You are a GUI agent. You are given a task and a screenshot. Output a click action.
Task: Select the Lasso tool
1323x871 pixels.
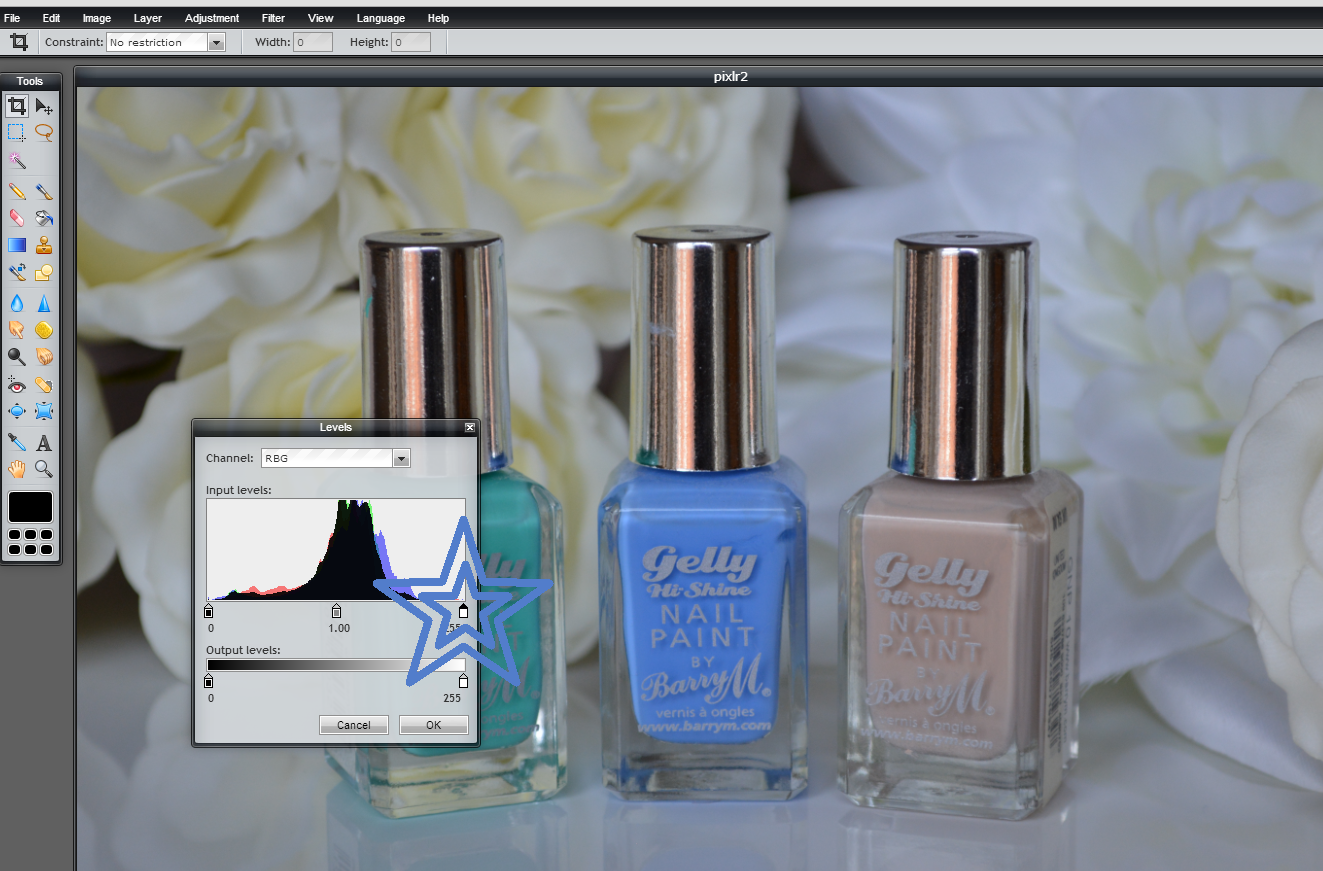tap(44, 131)
